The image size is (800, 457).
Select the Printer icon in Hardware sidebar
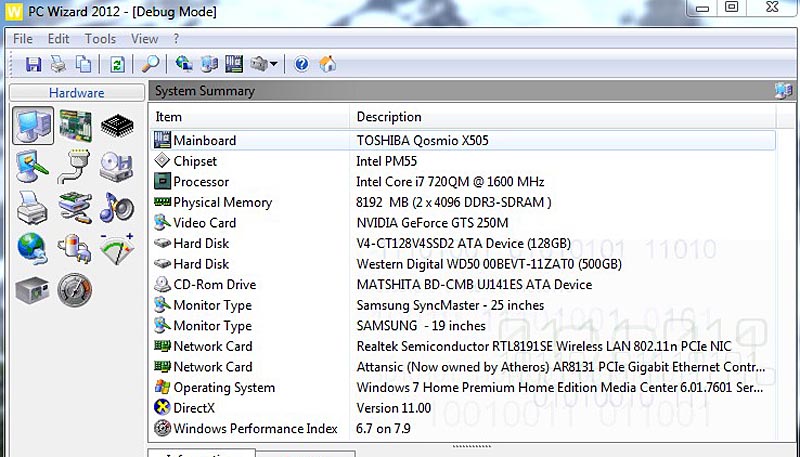[32, 207]
